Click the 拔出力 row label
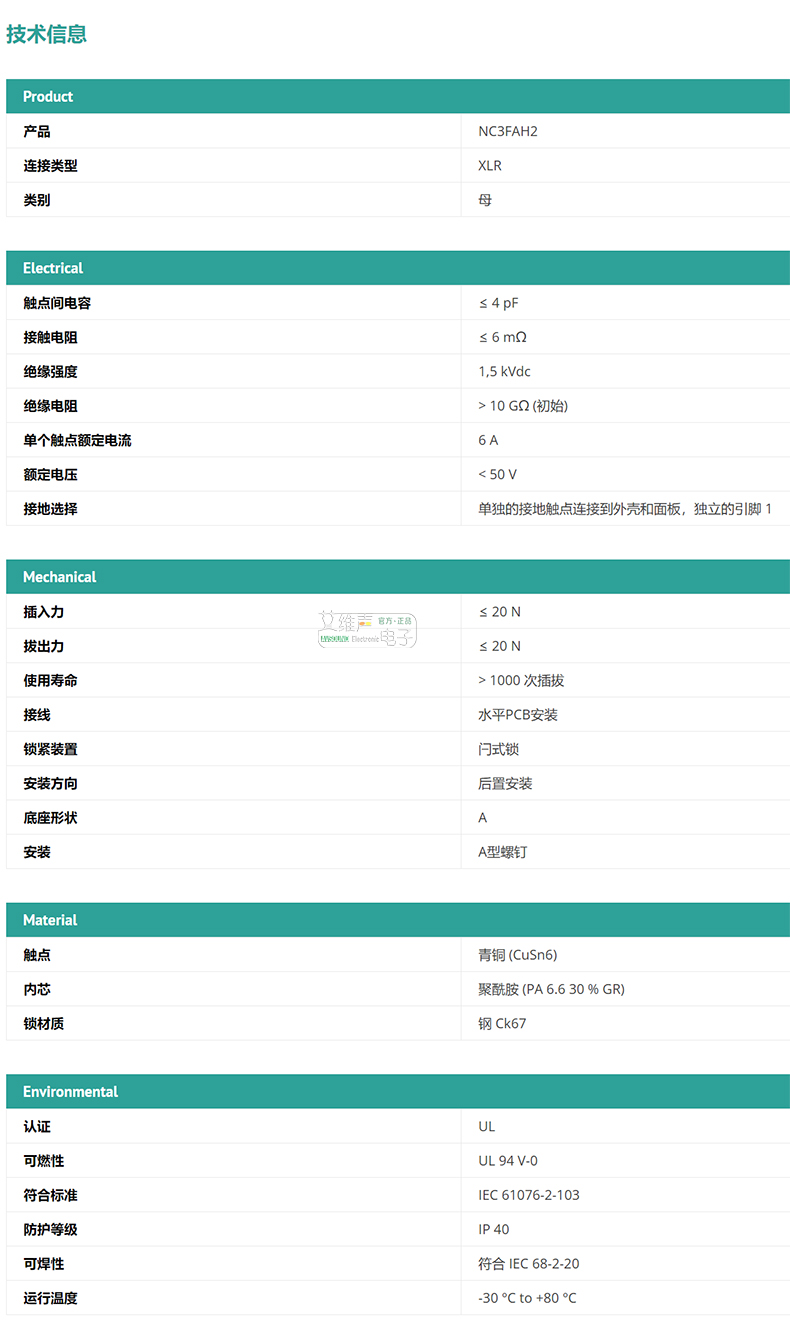 point(44,646)
